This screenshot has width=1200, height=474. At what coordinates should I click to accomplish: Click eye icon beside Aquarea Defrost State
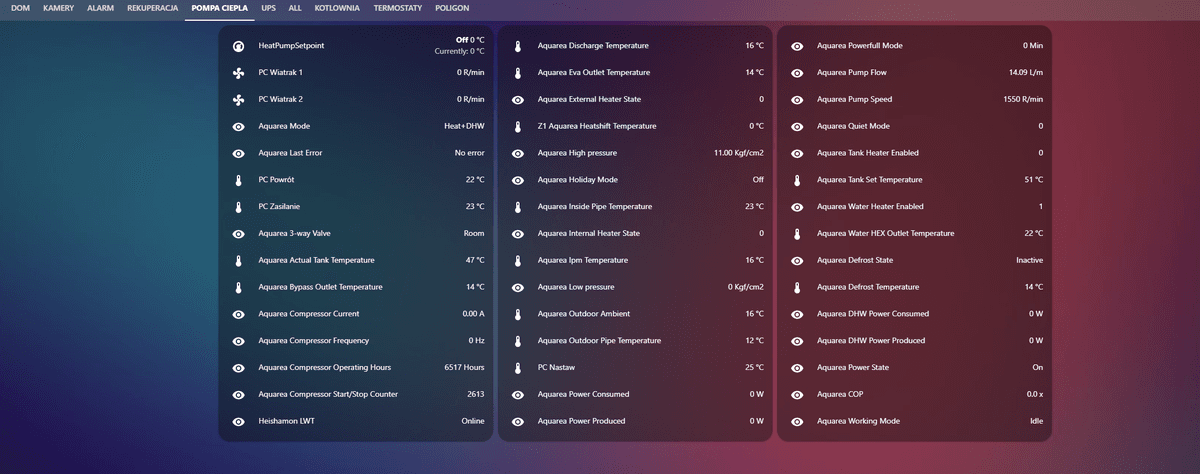797,260
